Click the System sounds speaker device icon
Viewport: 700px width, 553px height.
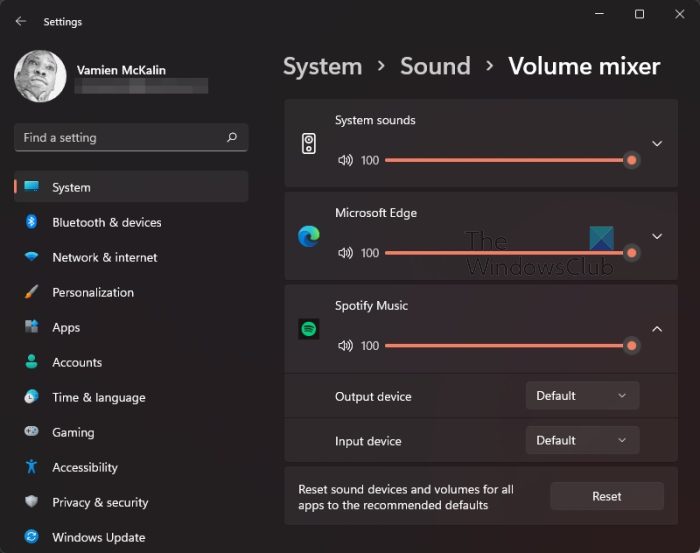(309, 143)
